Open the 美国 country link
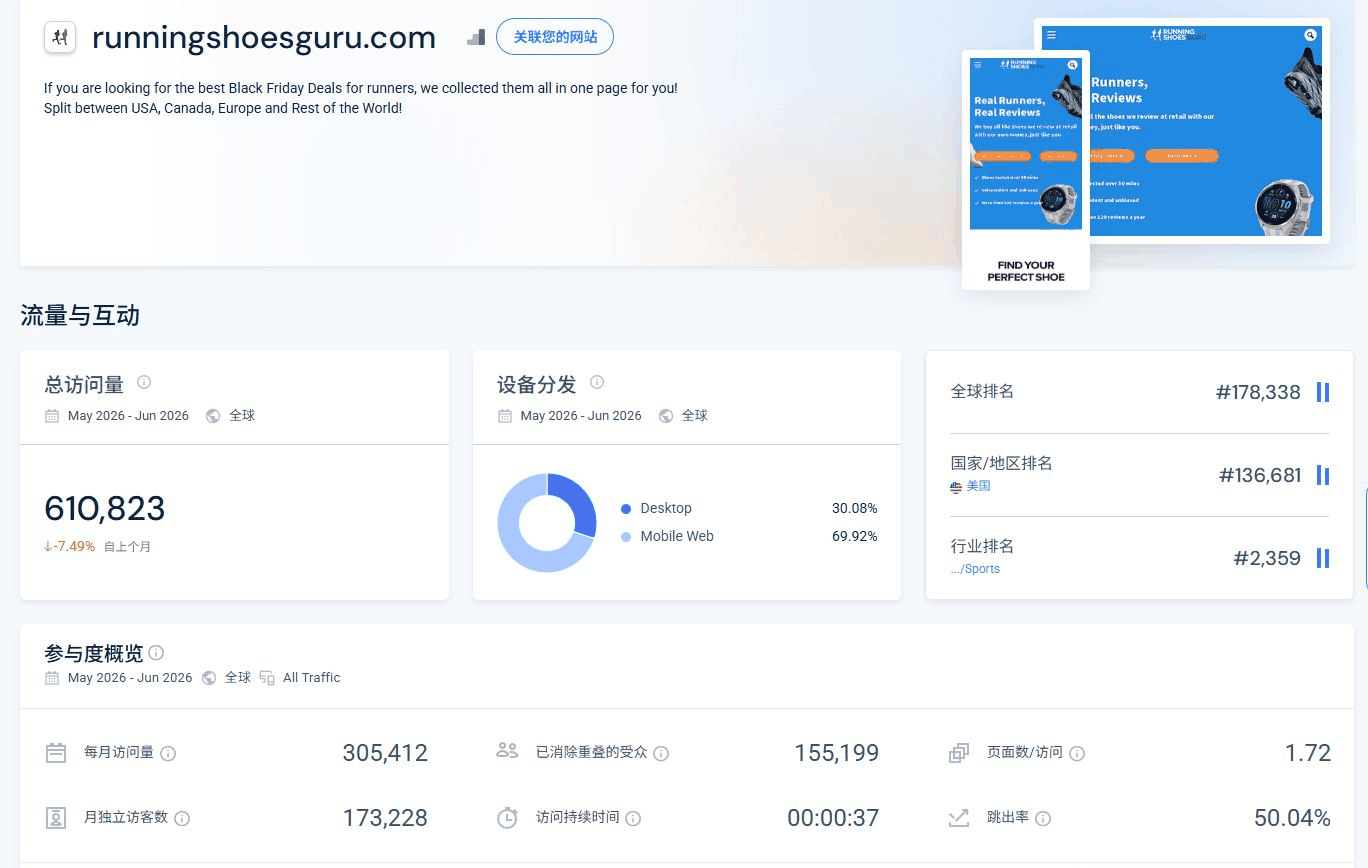Image resolution: width=1368 pixels, height=868 pixels. [978, 486]
